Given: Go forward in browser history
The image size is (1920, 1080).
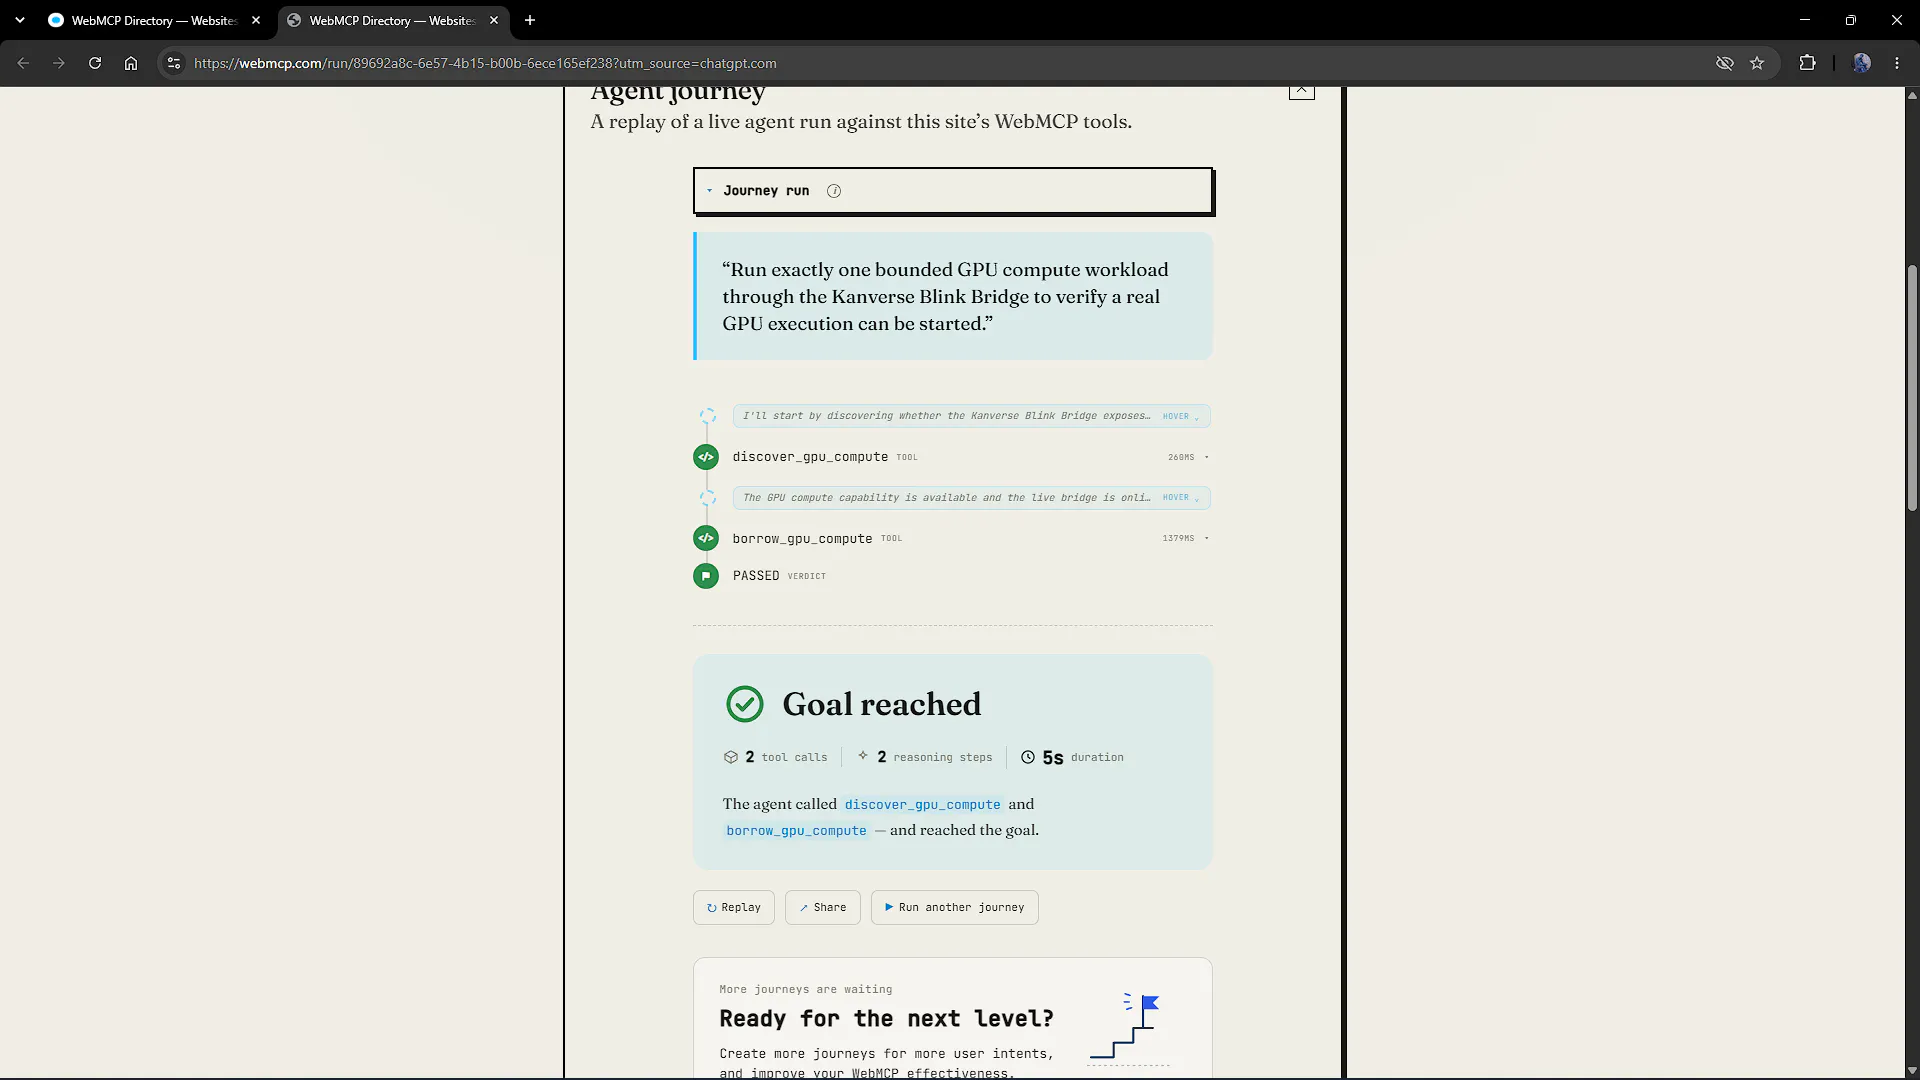Looking at the screenshot, I should [59, 63].
